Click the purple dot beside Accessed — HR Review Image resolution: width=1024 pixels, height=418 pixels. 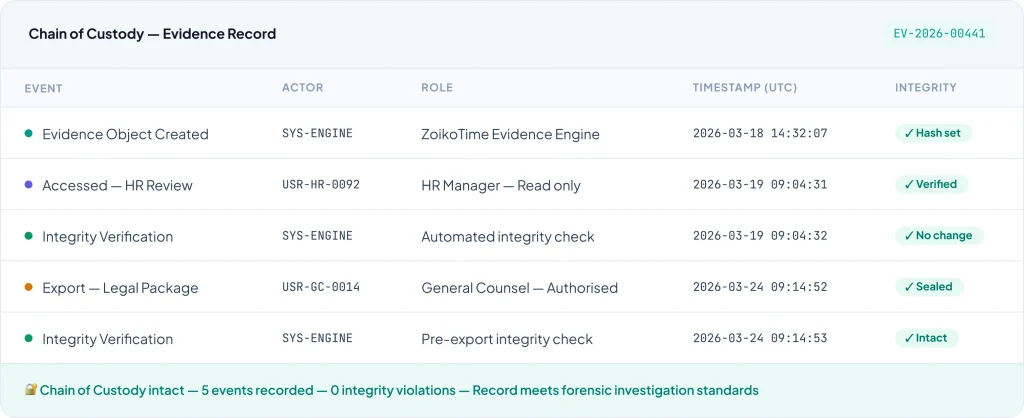[29, 185]
